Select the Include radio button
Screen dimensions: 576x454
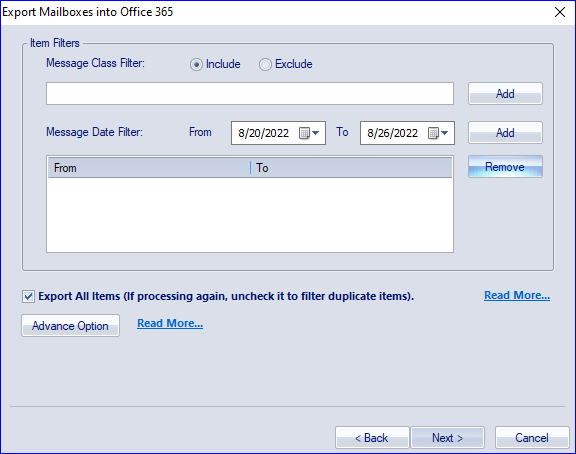pyautogui.click(x=196, y=65)
